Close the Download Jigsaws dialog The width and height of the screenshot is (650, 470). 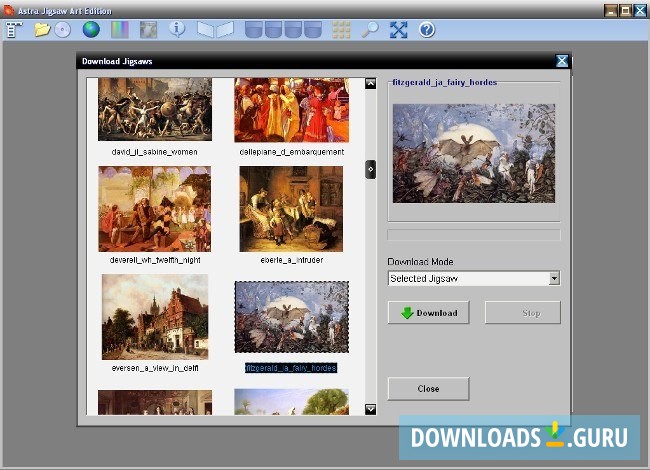point(562,61)
